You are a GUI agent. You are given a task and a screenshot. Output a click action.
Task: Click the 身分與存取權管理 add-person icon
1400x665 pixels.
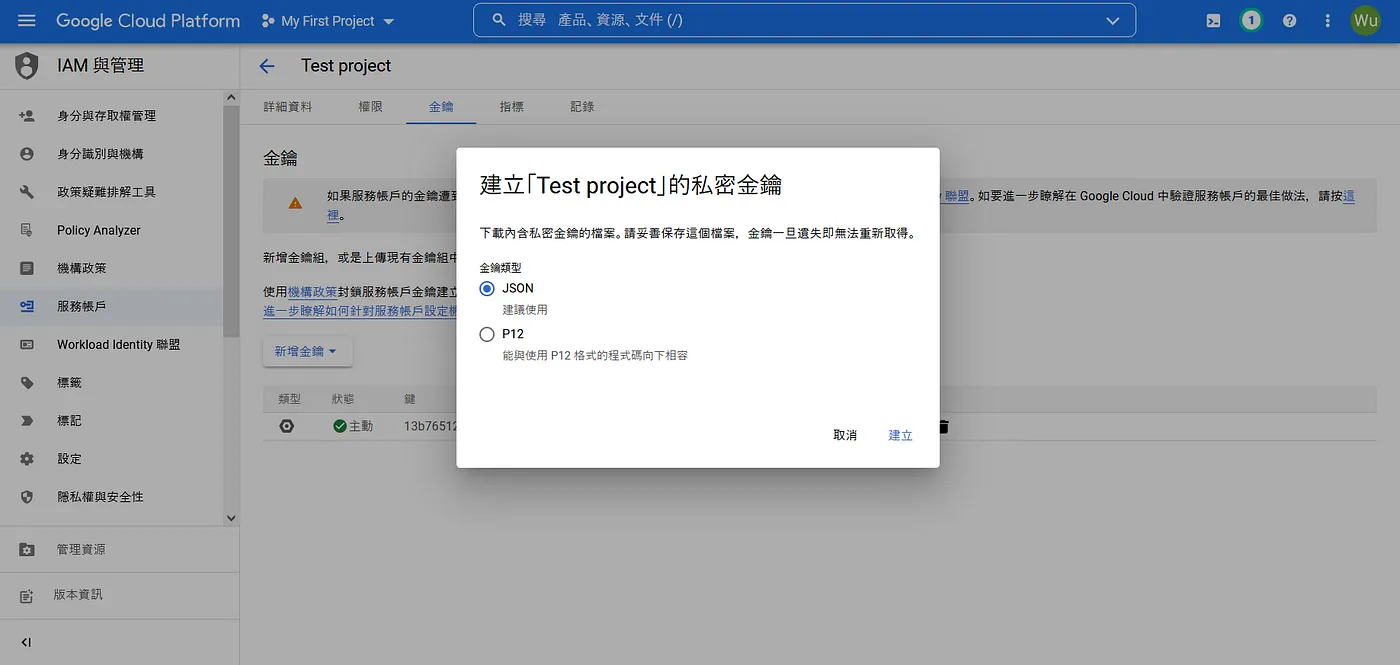27,116
